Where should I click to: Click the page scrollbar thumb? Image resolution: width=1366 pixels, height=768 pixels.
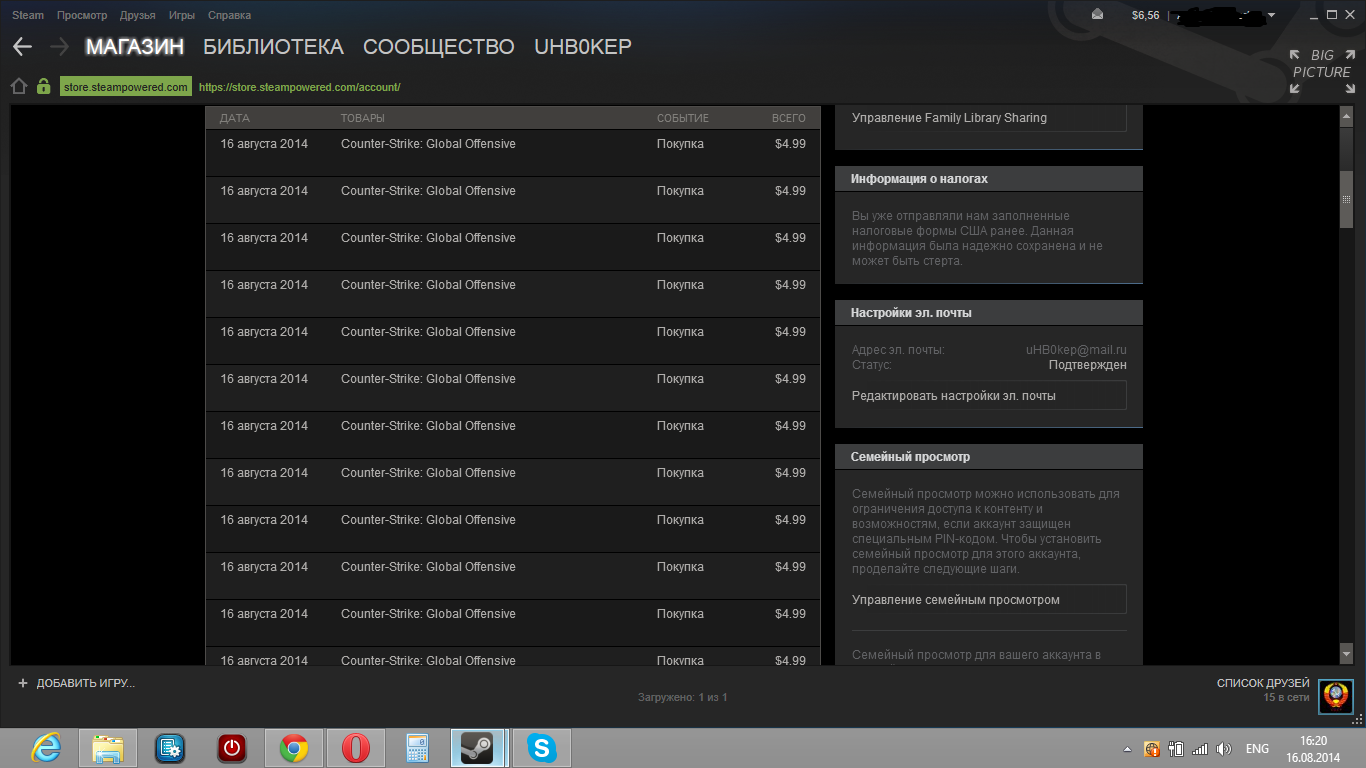tap(1346, 200)
